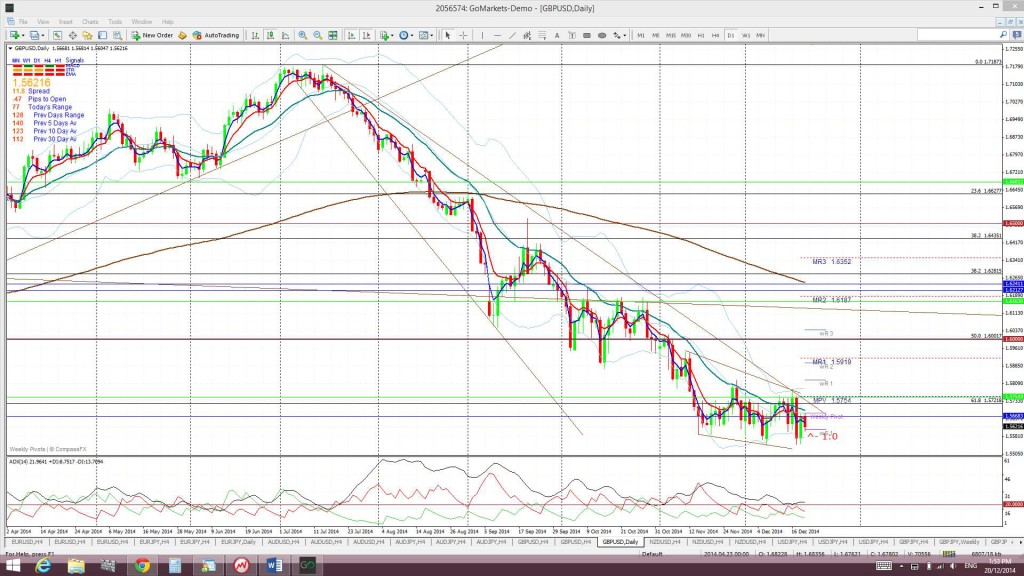
Task: Open the Data Window panel
Action: pyautogui.click(x=72, y=35)
